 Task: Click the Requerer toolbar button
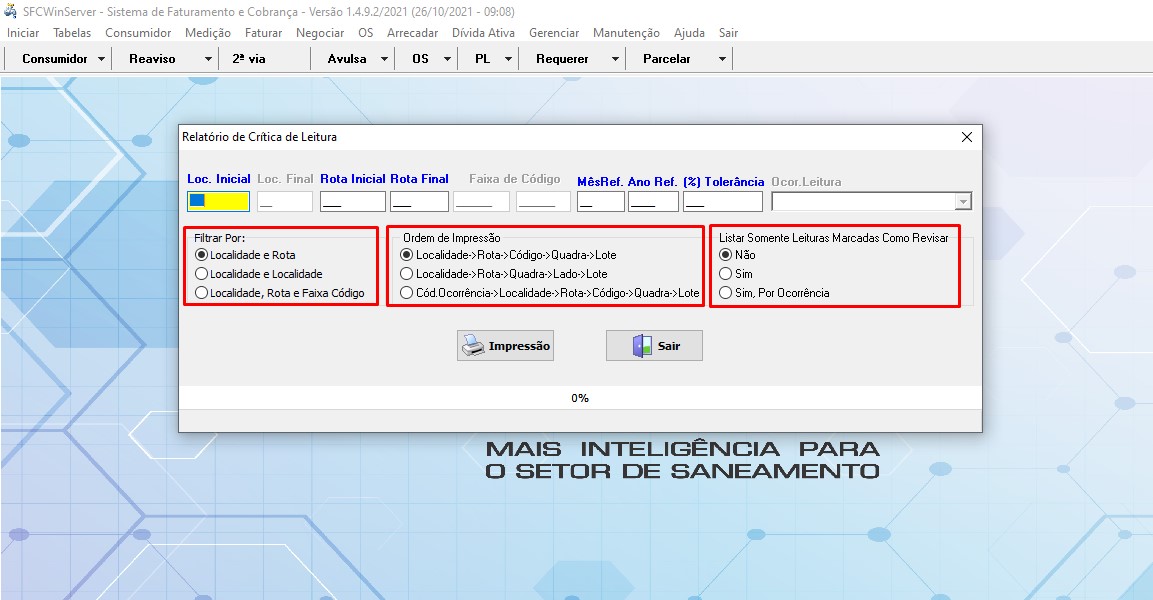[x=562, y=59]
